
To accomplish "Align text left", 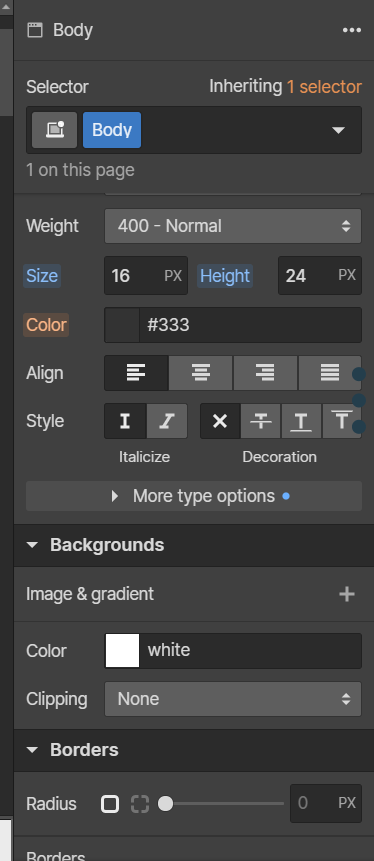I will coord(136,373).
